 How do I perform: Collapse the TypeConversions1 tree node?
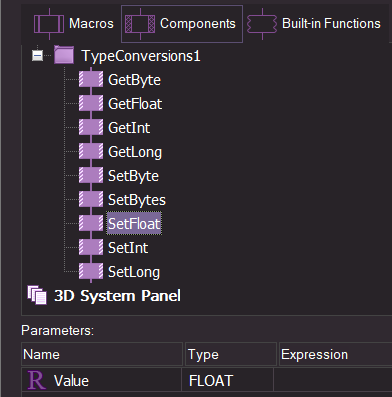[x=37, y=55]
